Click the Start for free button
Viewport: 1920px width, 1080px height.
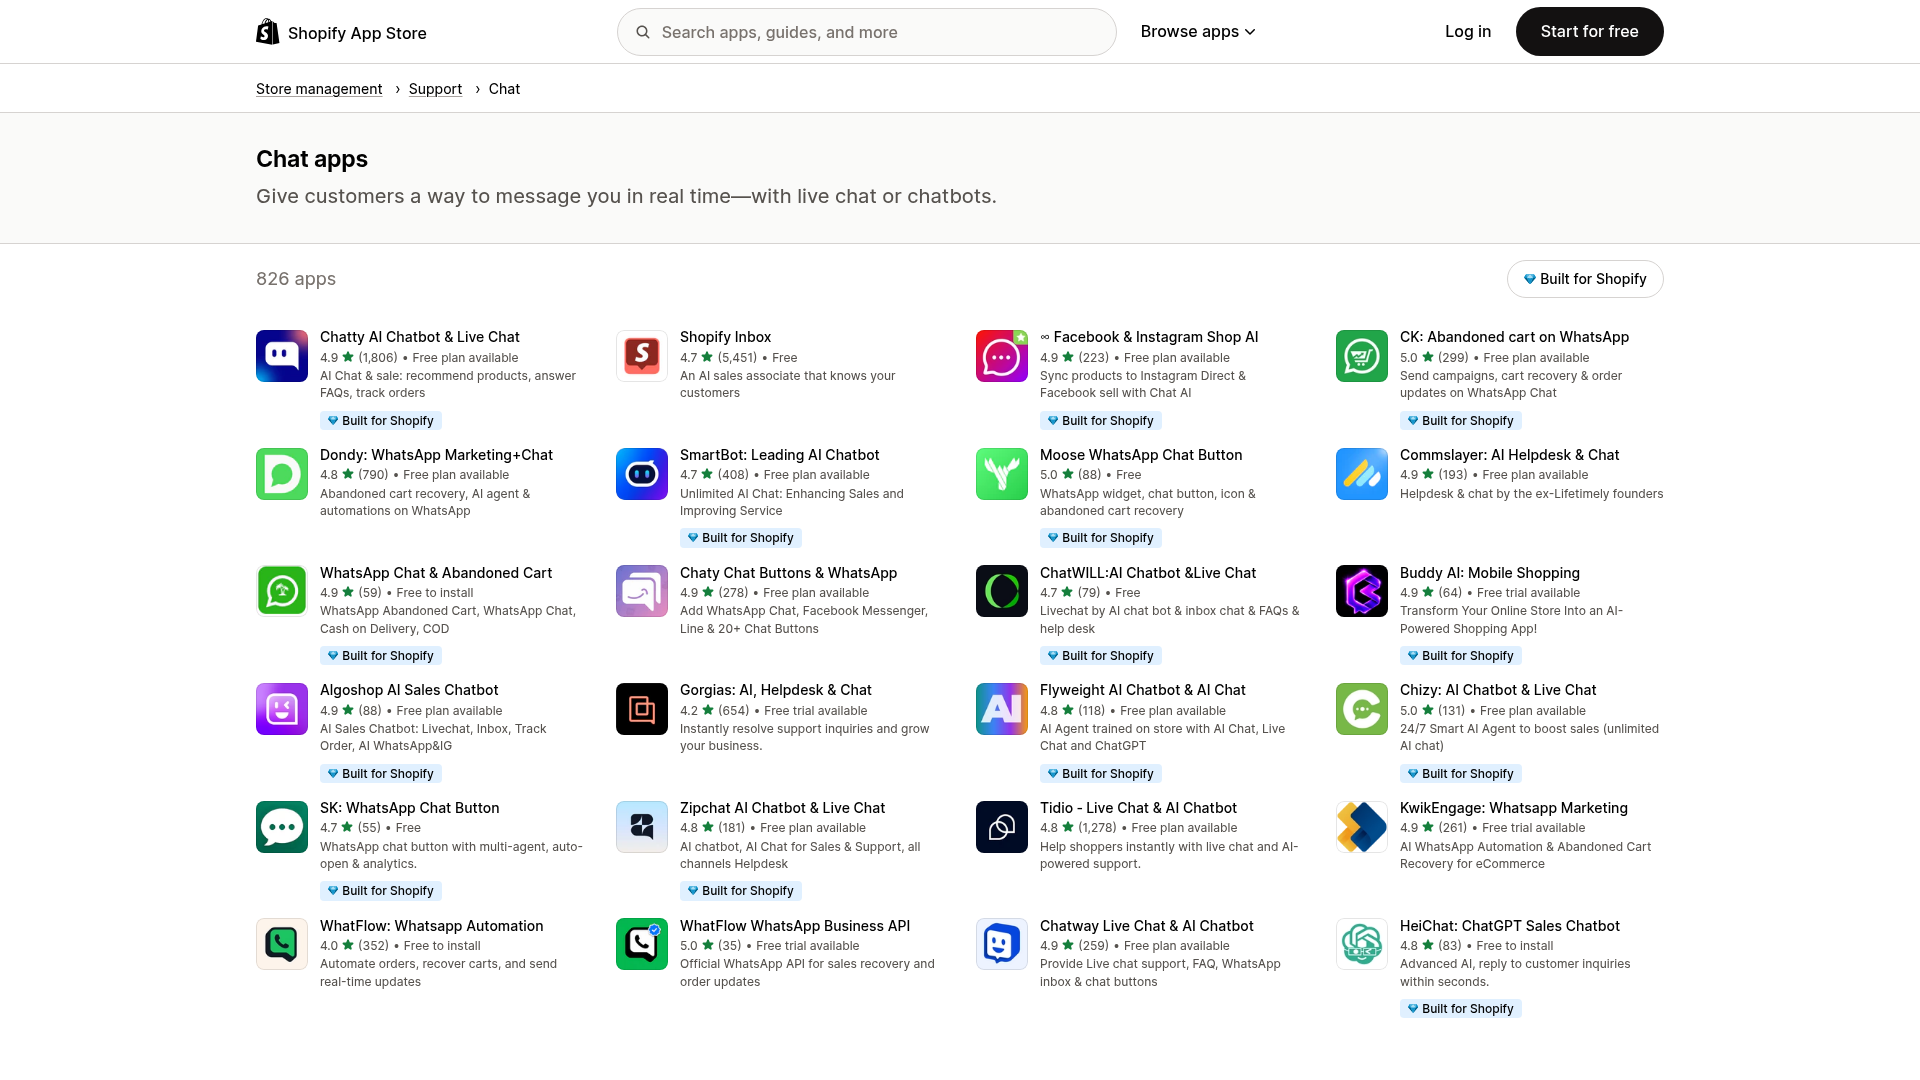(x=1590, y=32)
